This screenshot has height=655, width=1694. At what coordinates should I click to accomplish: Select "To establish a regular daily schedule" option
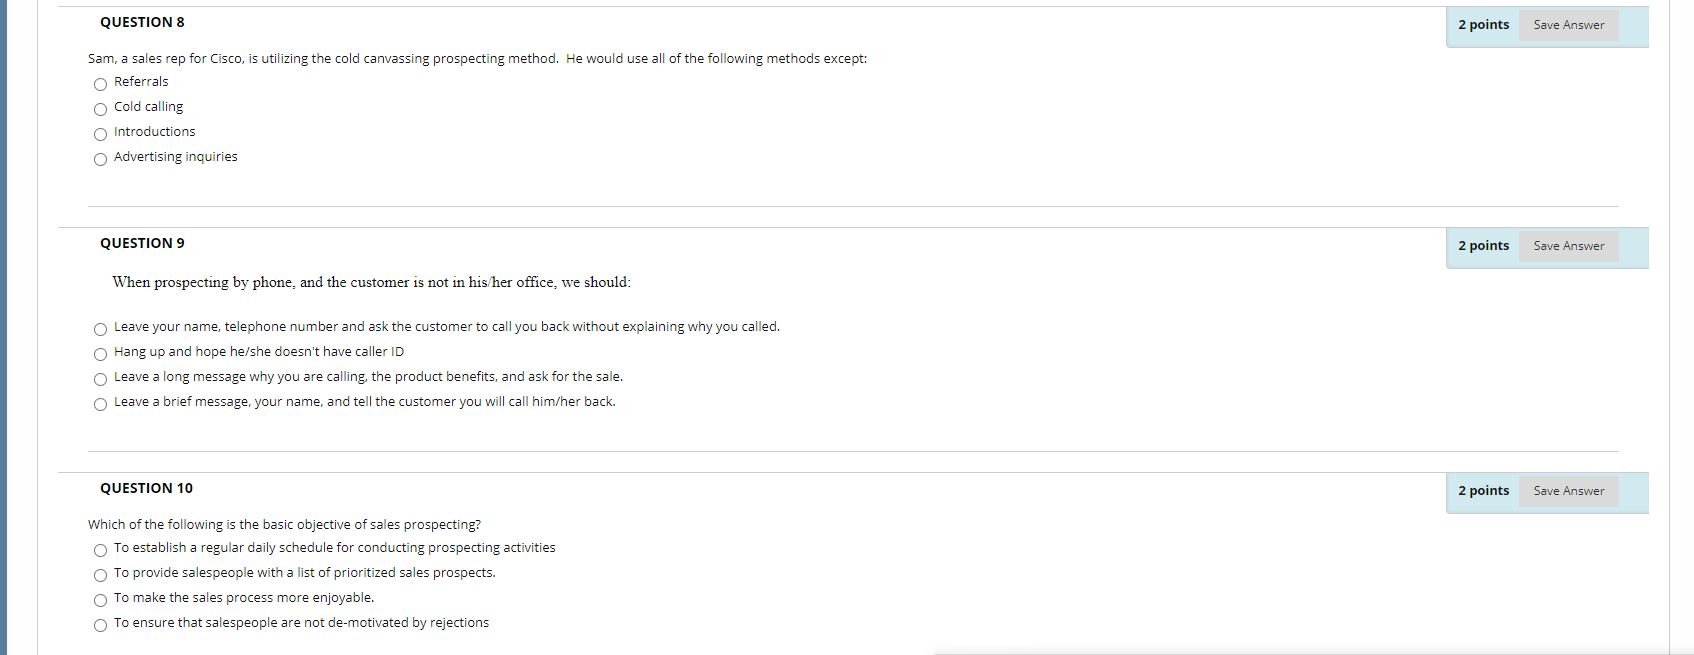[x=100, y=549]
